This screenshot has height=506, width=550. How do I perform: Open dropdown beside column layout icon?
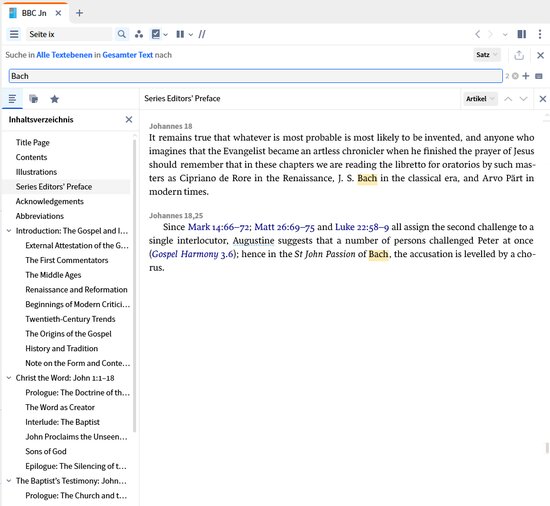click(x=190, y=34)
